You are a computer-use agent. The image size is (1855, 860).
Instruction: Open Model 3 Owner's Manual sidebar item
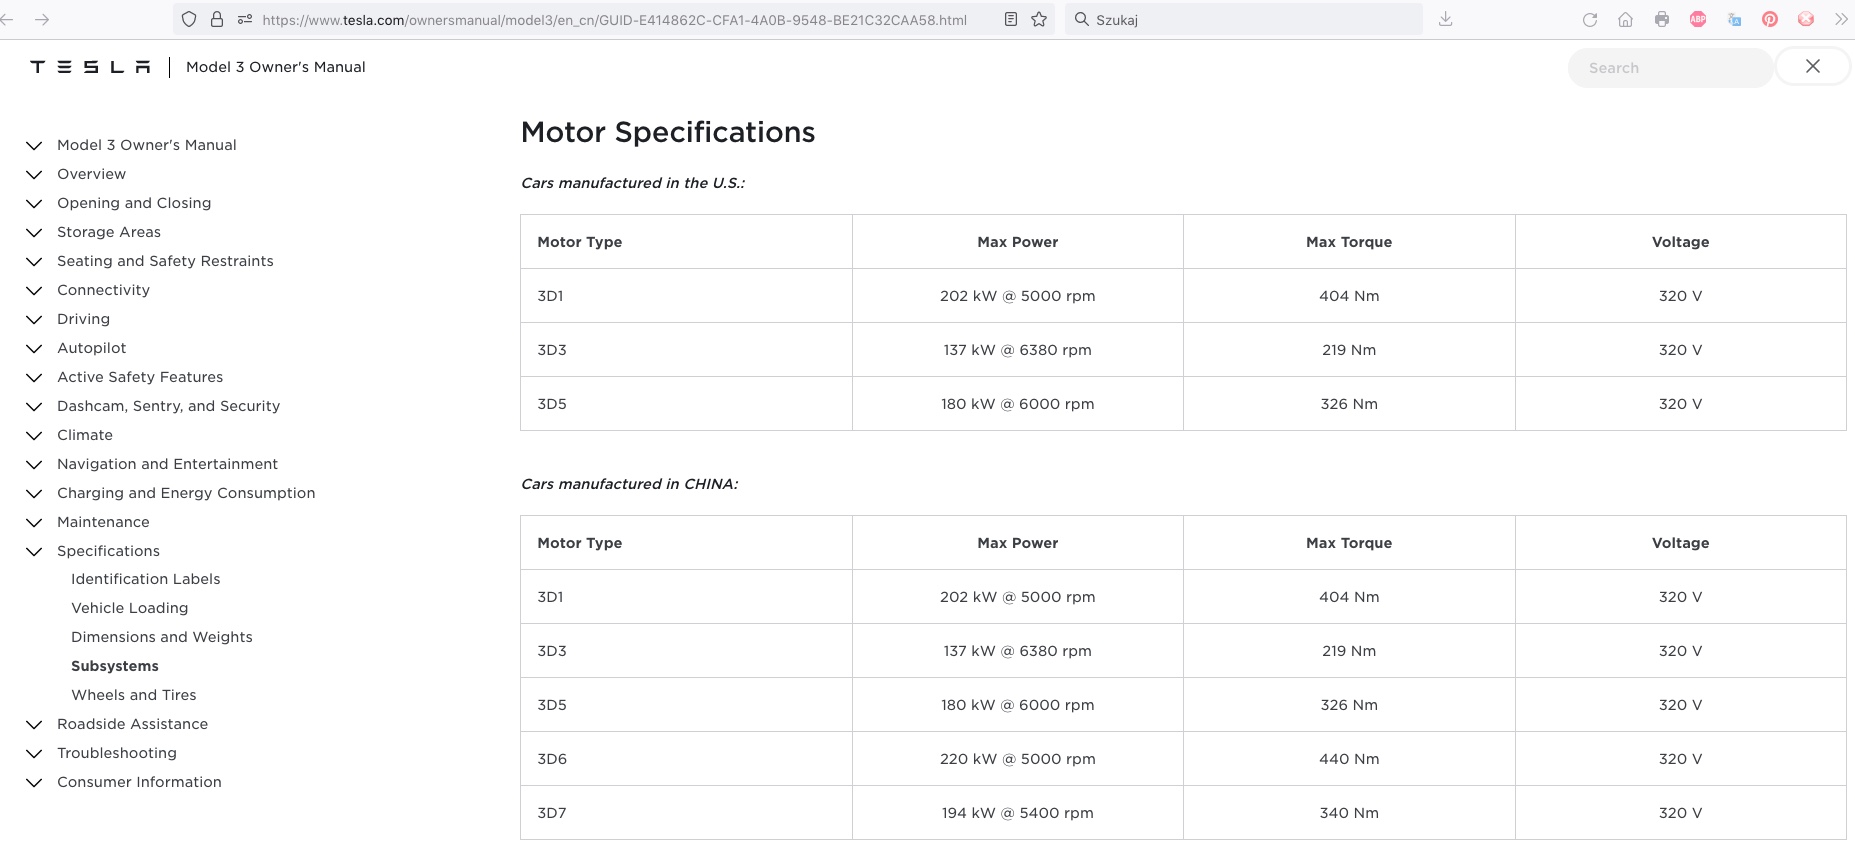[147, 145]
